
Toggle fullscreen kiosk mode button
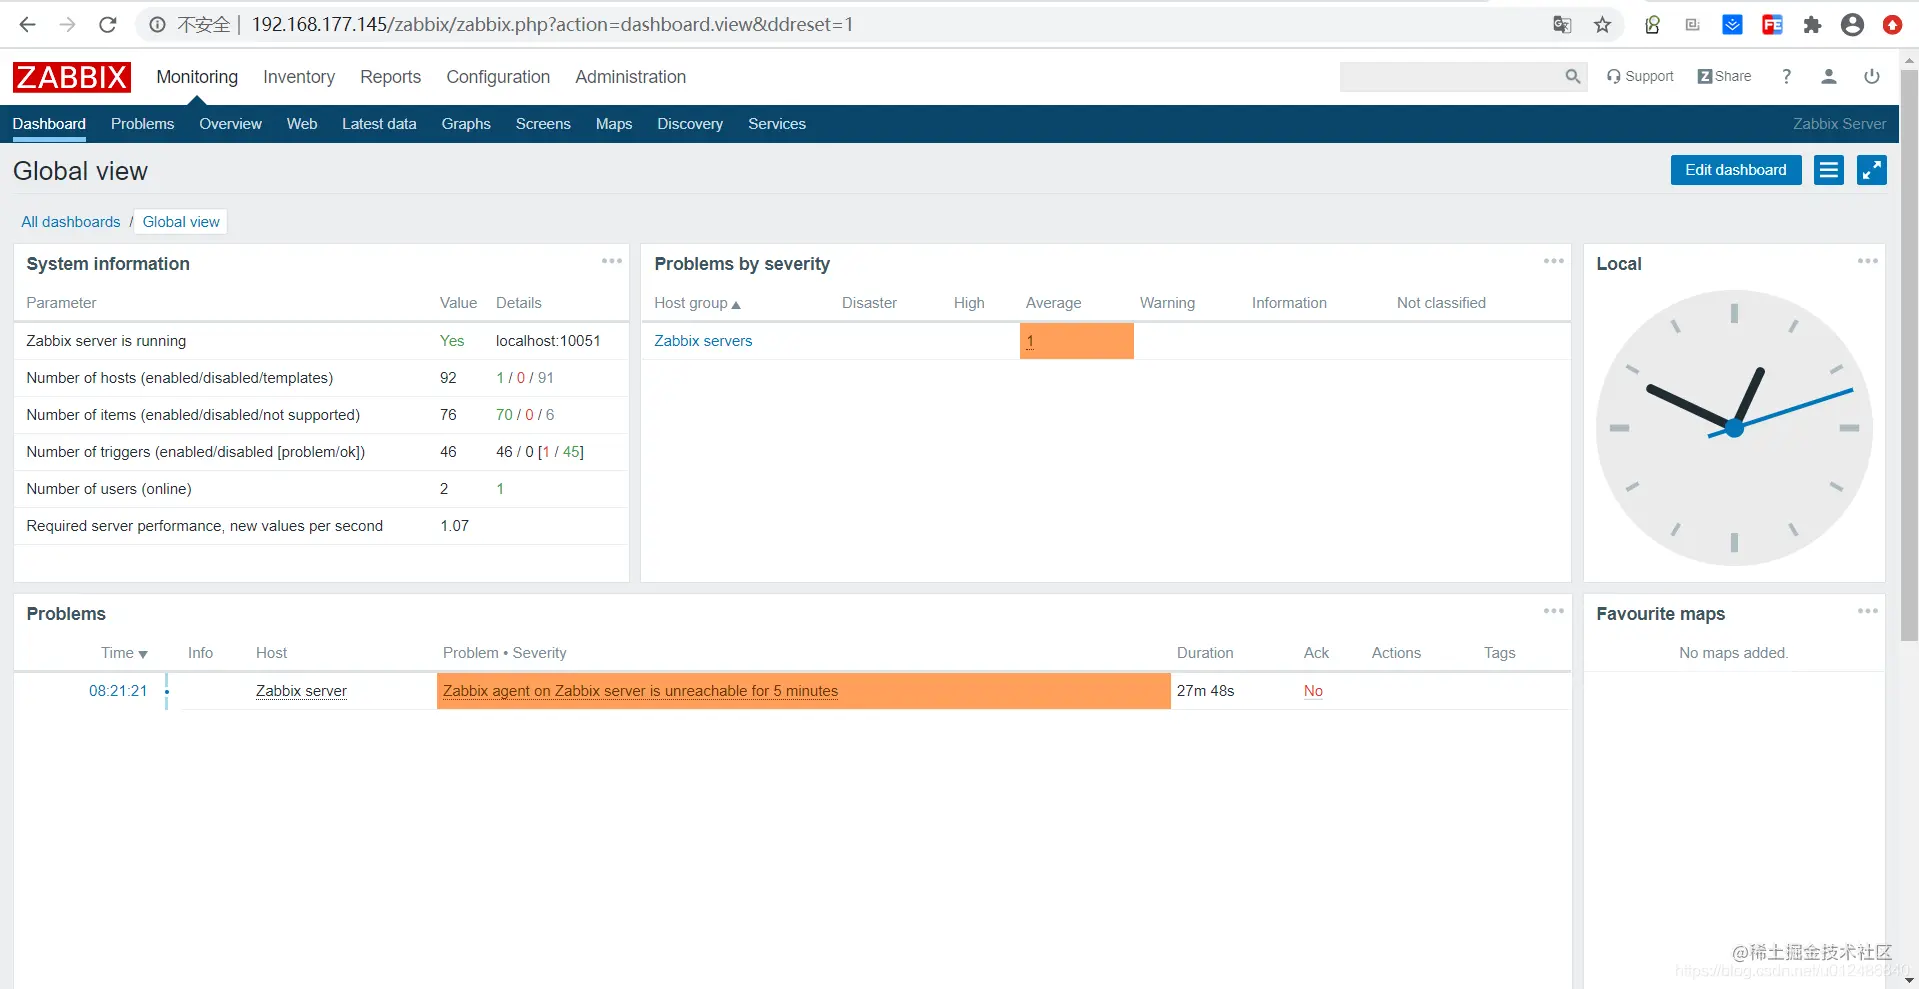[x=1872, y=170]
